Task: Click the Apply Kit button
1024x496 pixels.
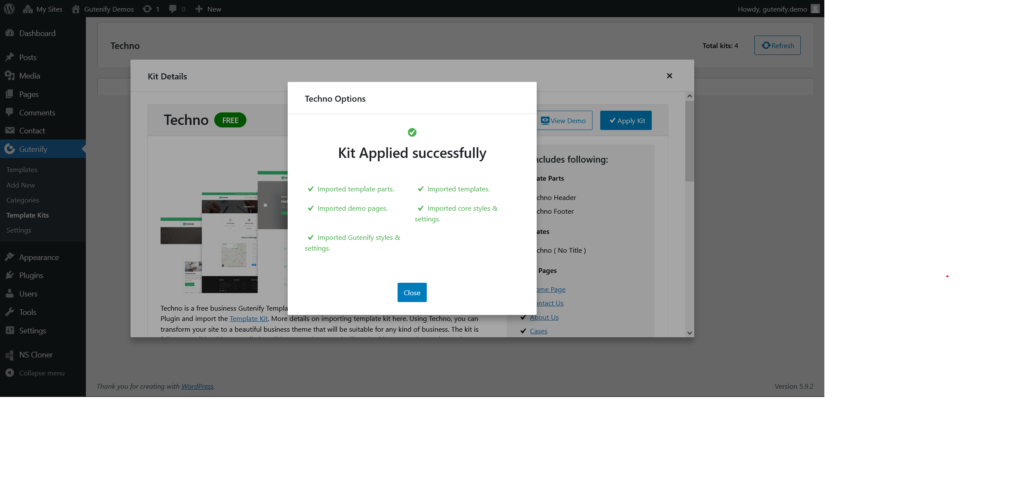Action: pos(626,121)
